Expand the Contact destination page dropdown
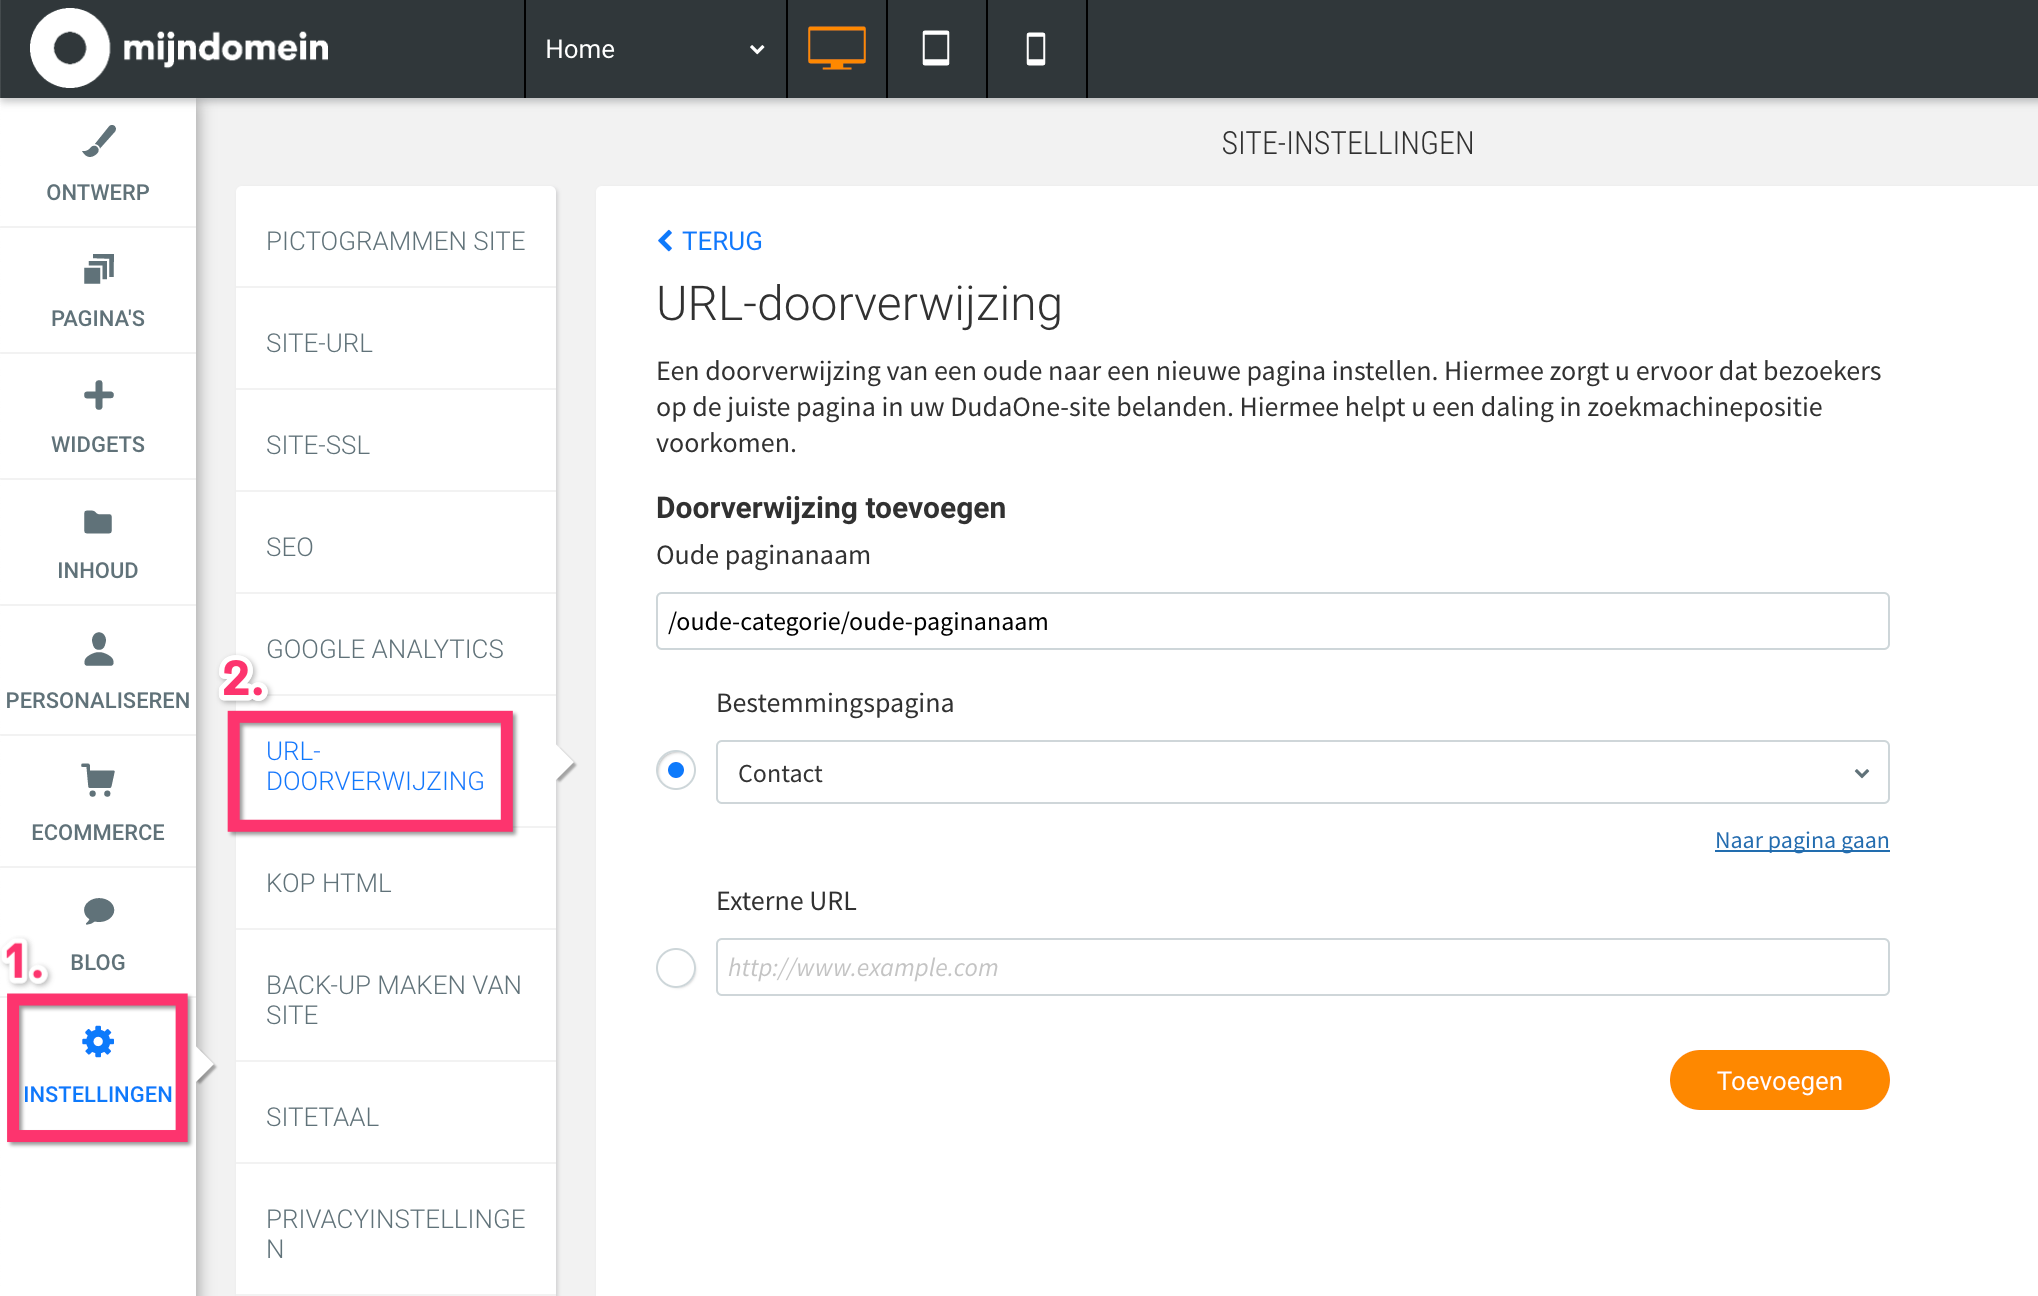The width and height of the screenshot is (2038, 1296). click(1302, 772)
